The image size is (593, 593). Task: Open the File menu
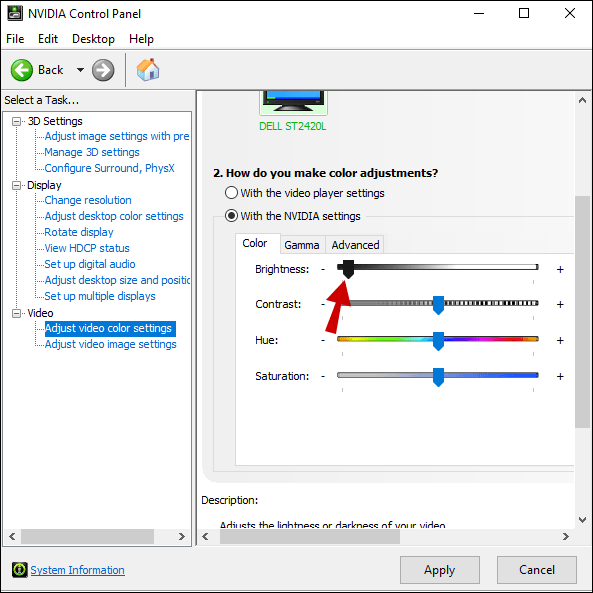(x=15, y=39)
